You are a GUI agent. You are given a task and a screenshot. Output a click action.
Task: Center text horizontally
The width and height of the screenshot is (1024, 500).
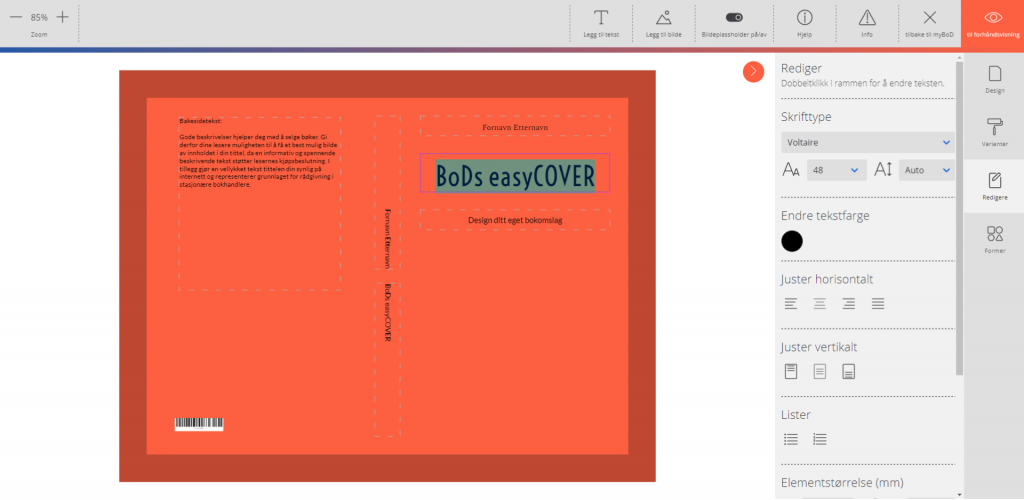point(820,304)
